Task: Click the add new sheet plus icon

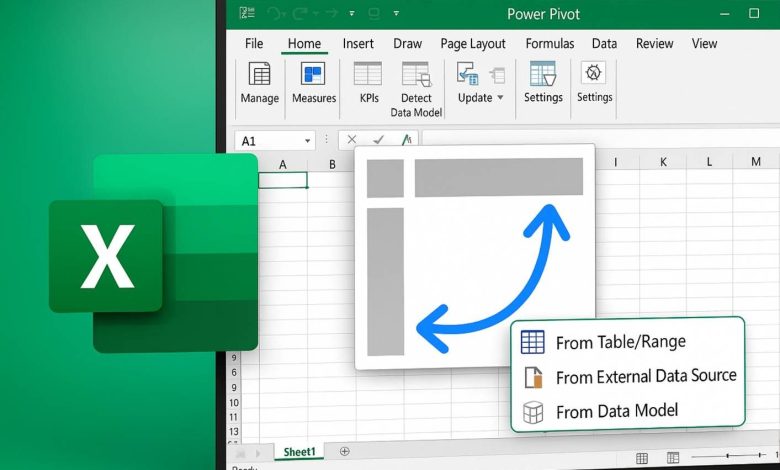Action: coord(345,452)
